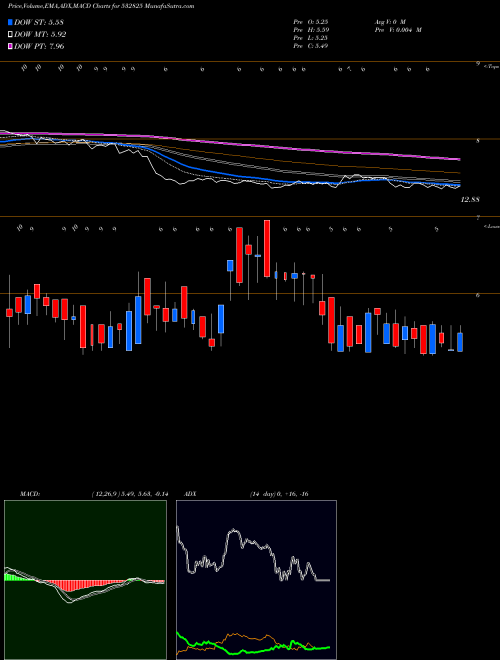The height and width of the screenshot is (660, 500).
Task: Click the 'Pre H' high value
Action: click(x=311, y=29)
